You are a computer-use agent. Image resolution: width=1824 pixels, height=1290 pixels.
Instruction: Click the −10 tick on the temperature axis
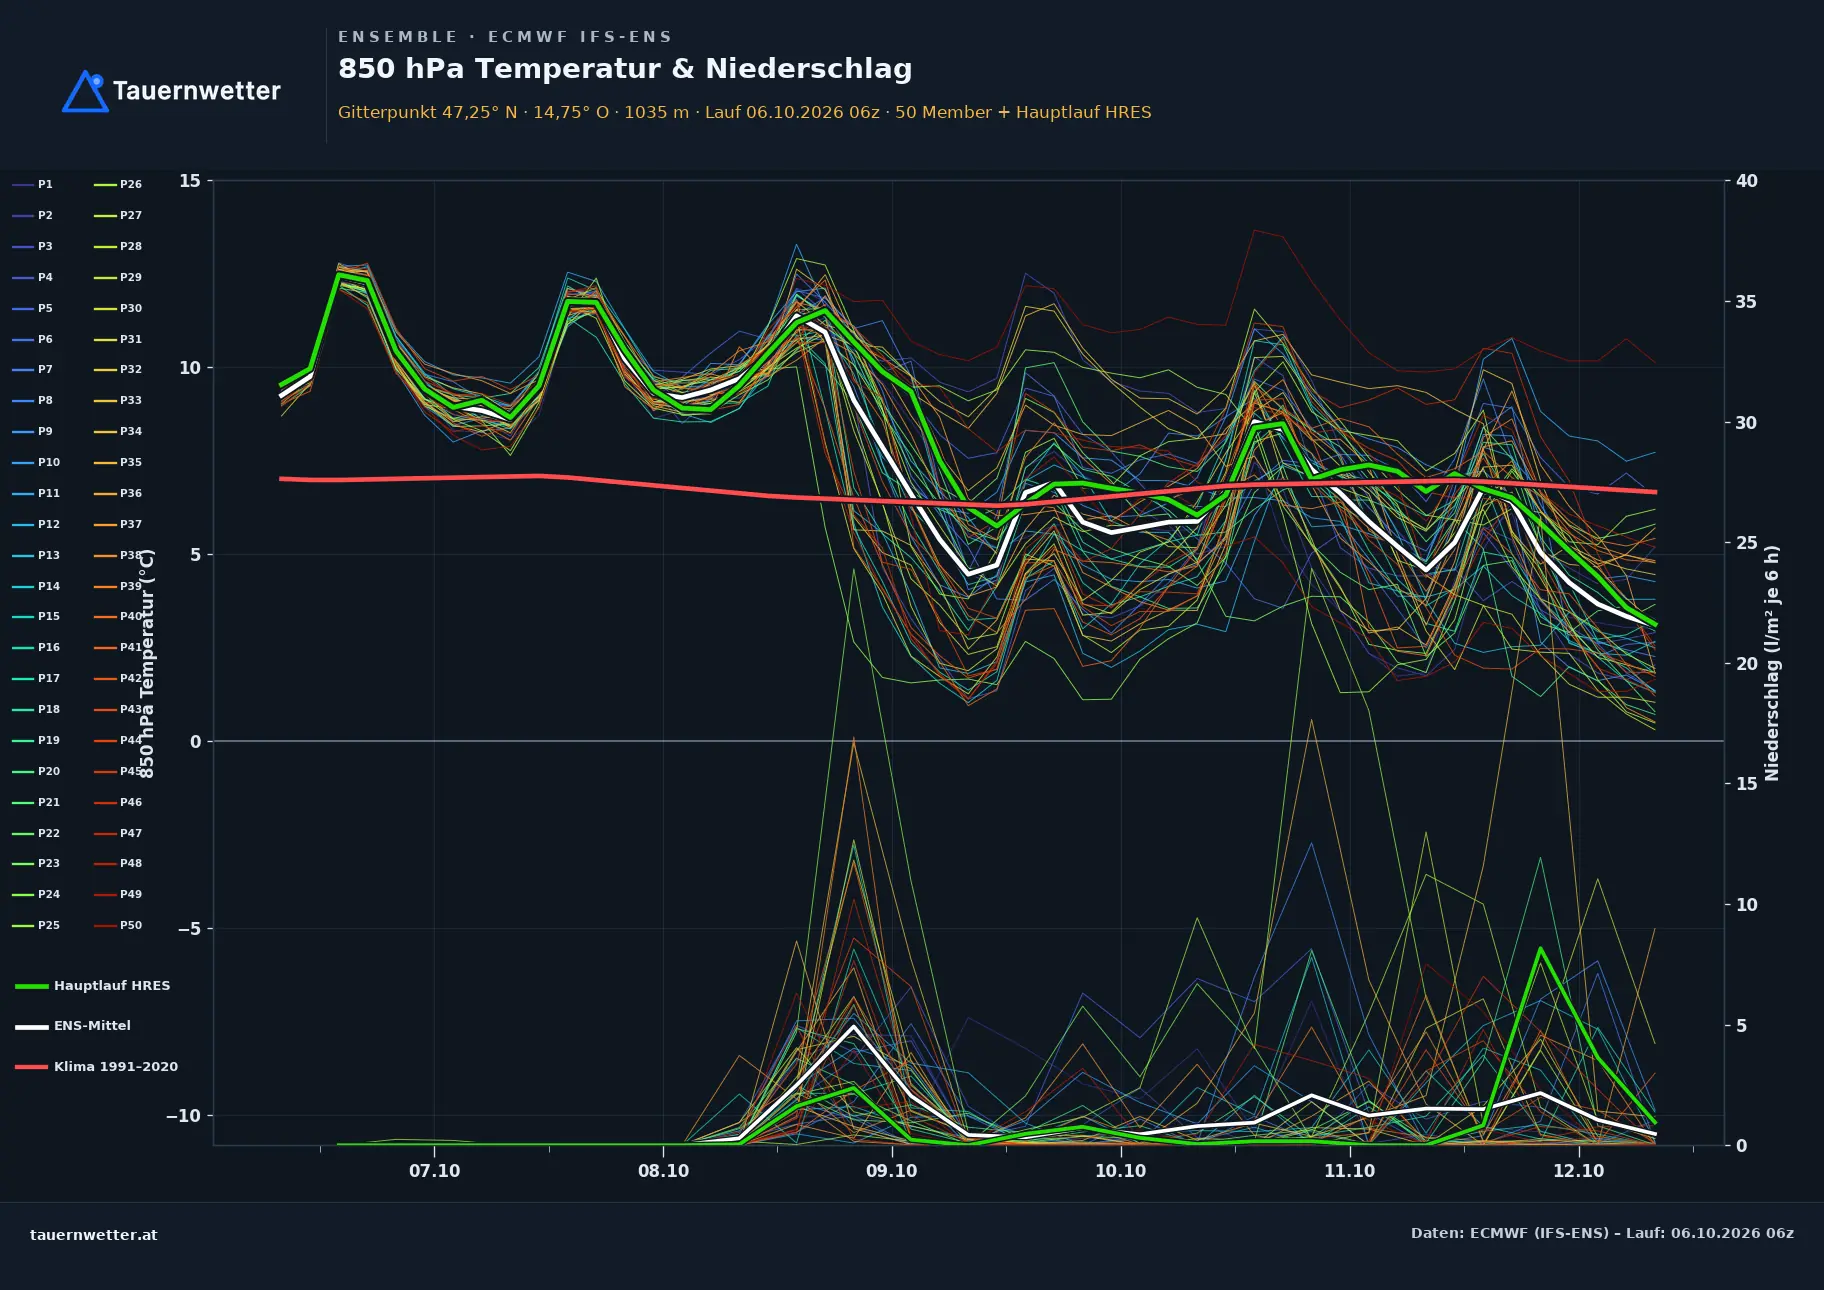coord(183,1116)
